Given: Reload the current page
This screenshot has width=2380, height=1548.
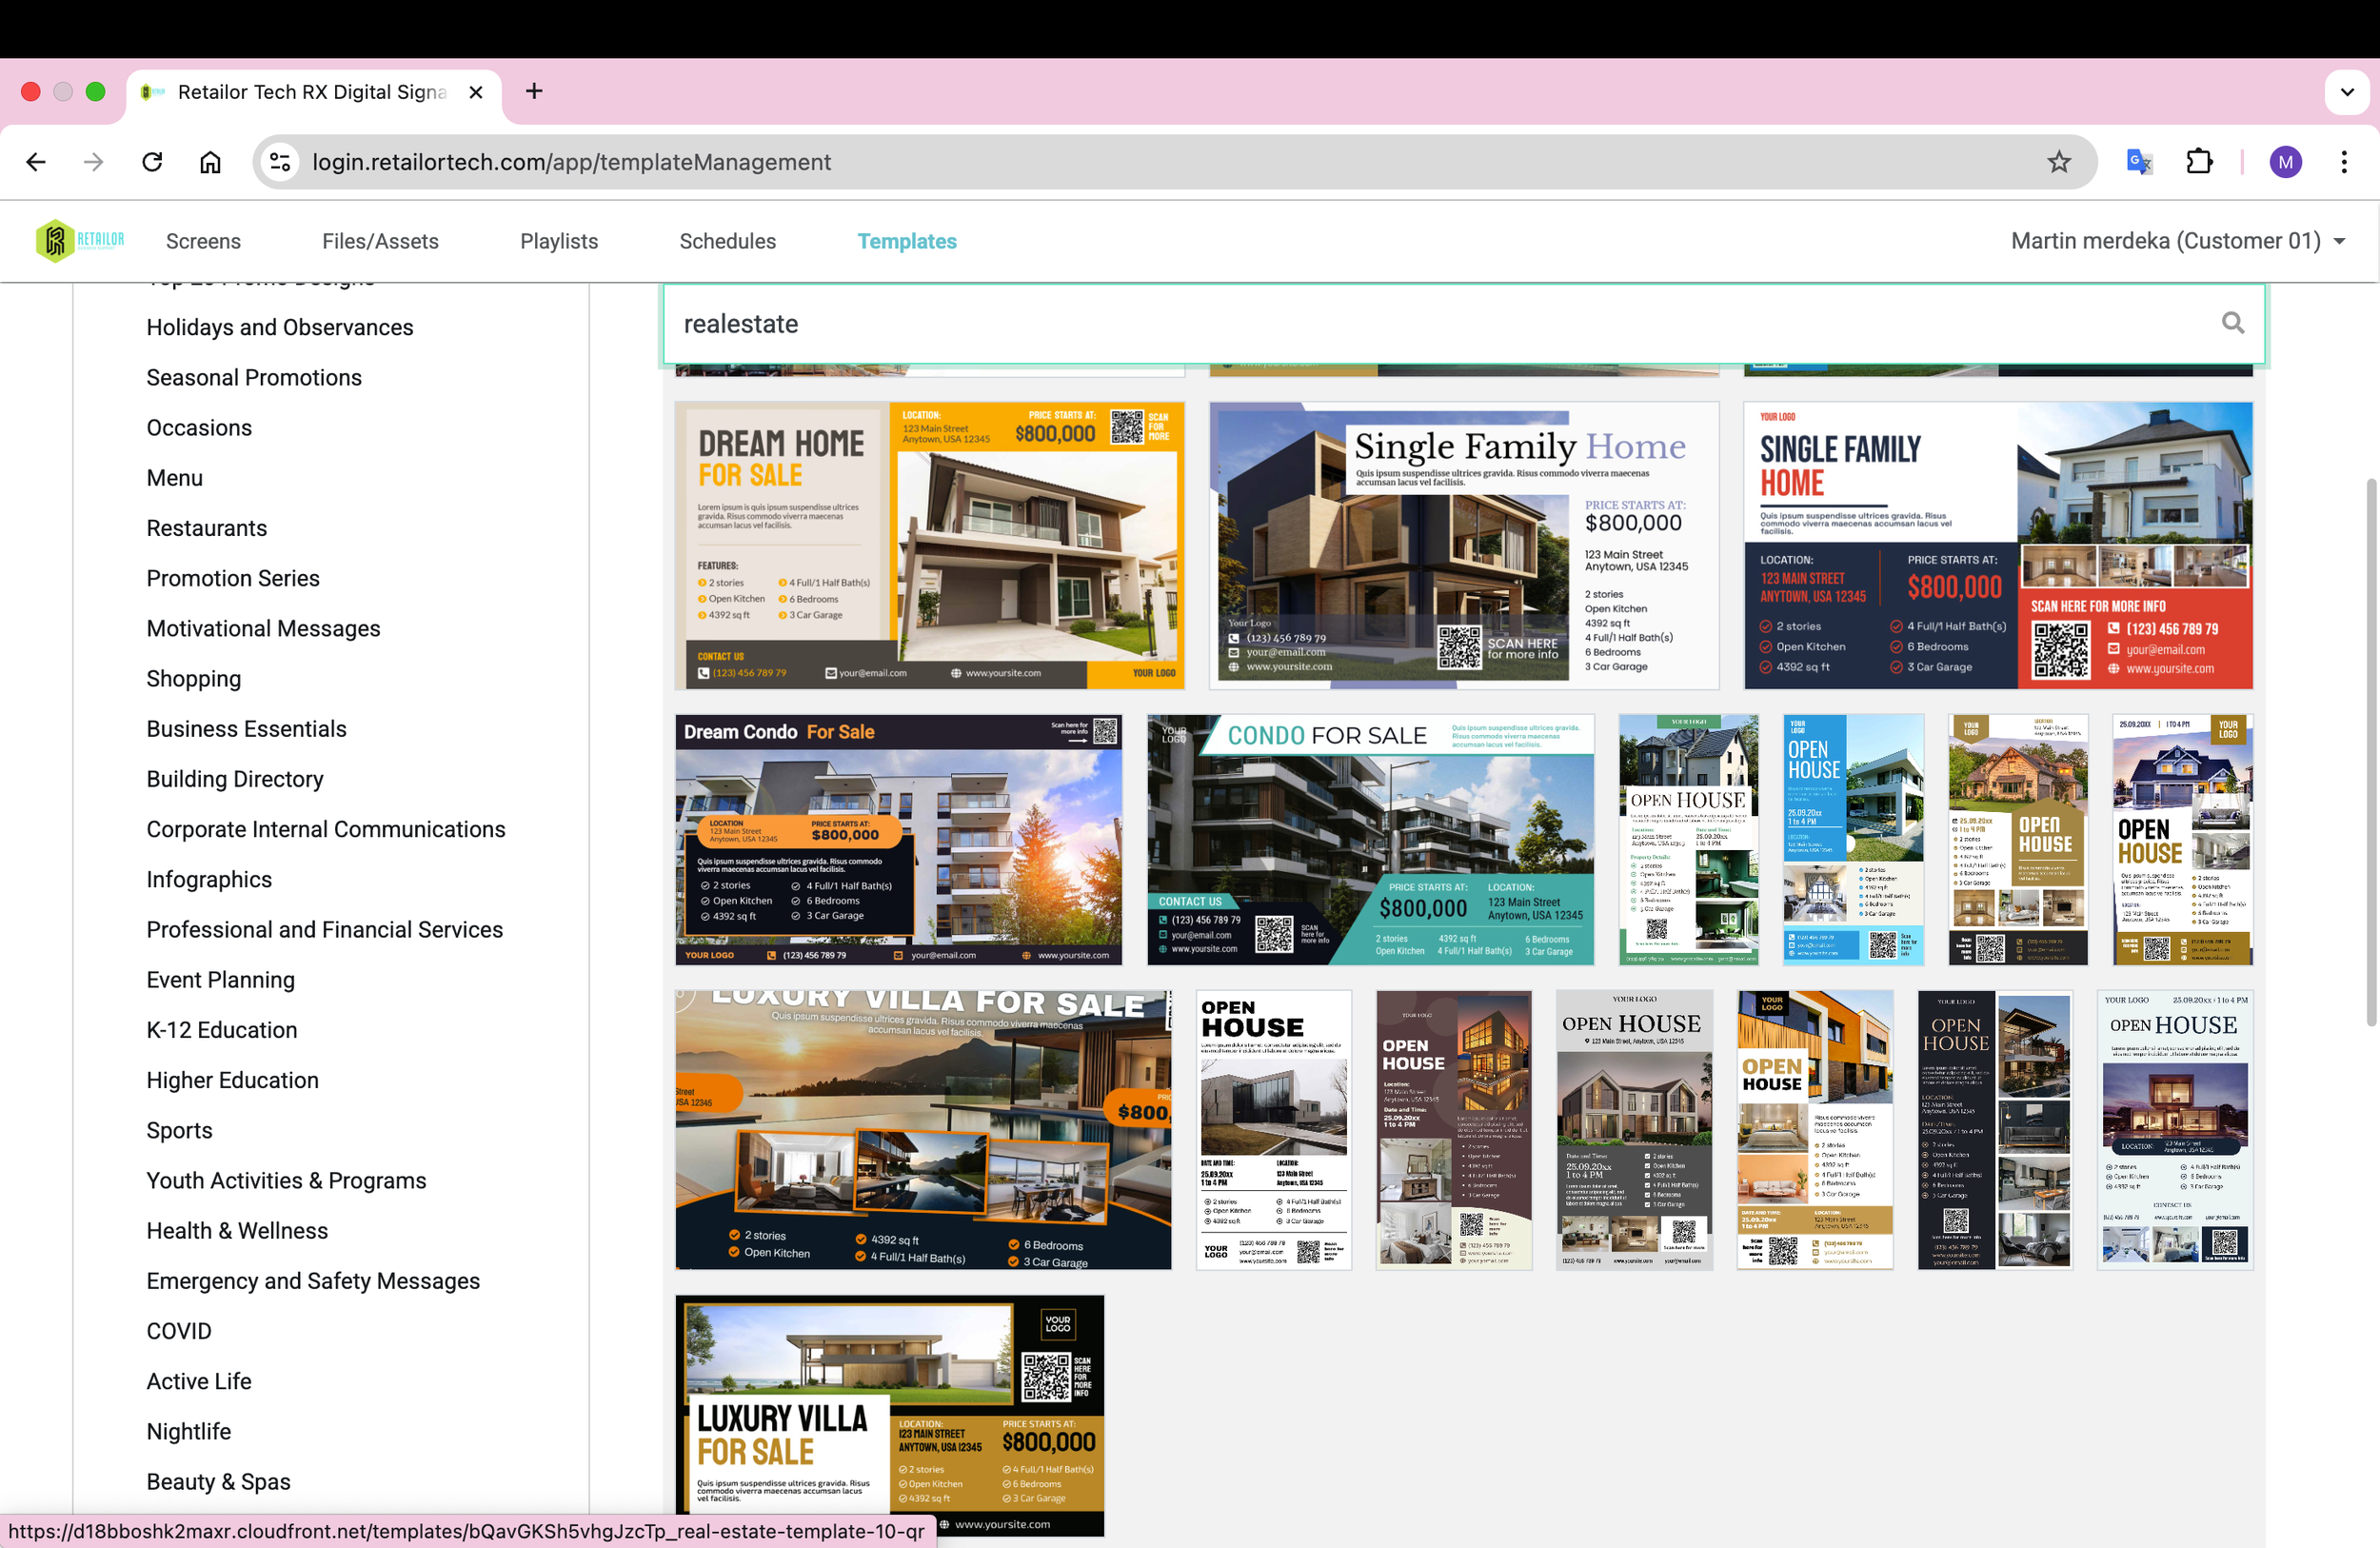Looking at the screenshot, I should [152, 161].
